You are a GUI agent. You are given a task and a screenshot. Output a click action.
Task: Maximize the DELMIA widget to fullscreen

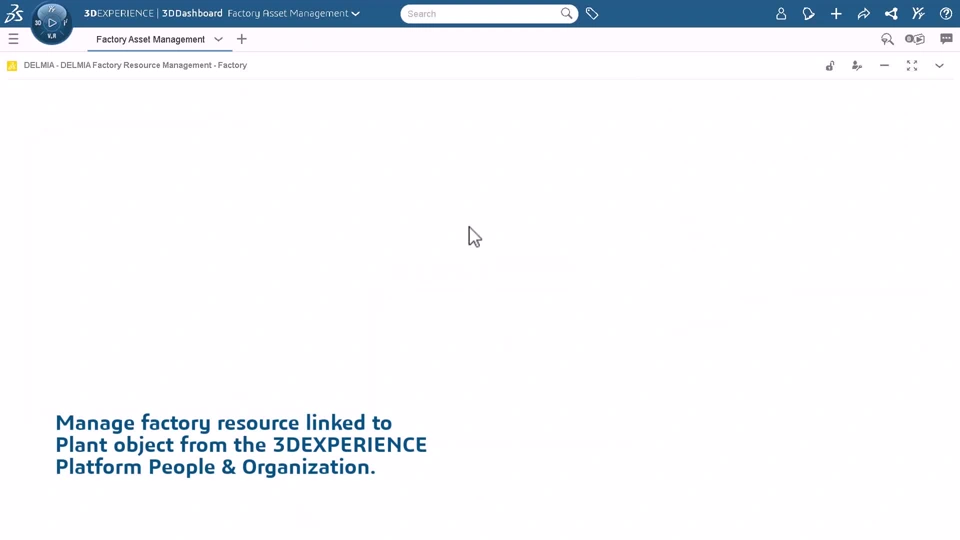pos(912,66)
